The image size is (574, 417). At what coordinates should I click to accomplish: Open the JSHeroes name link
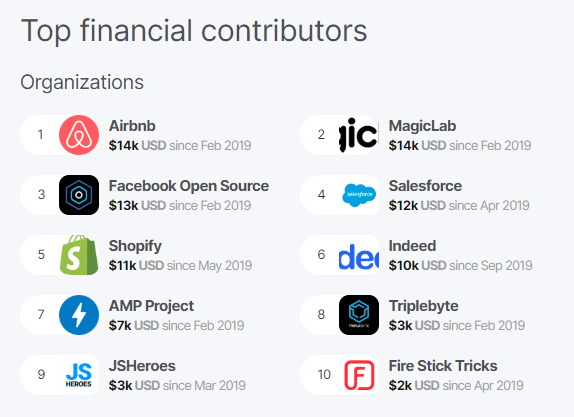point(142,366)
